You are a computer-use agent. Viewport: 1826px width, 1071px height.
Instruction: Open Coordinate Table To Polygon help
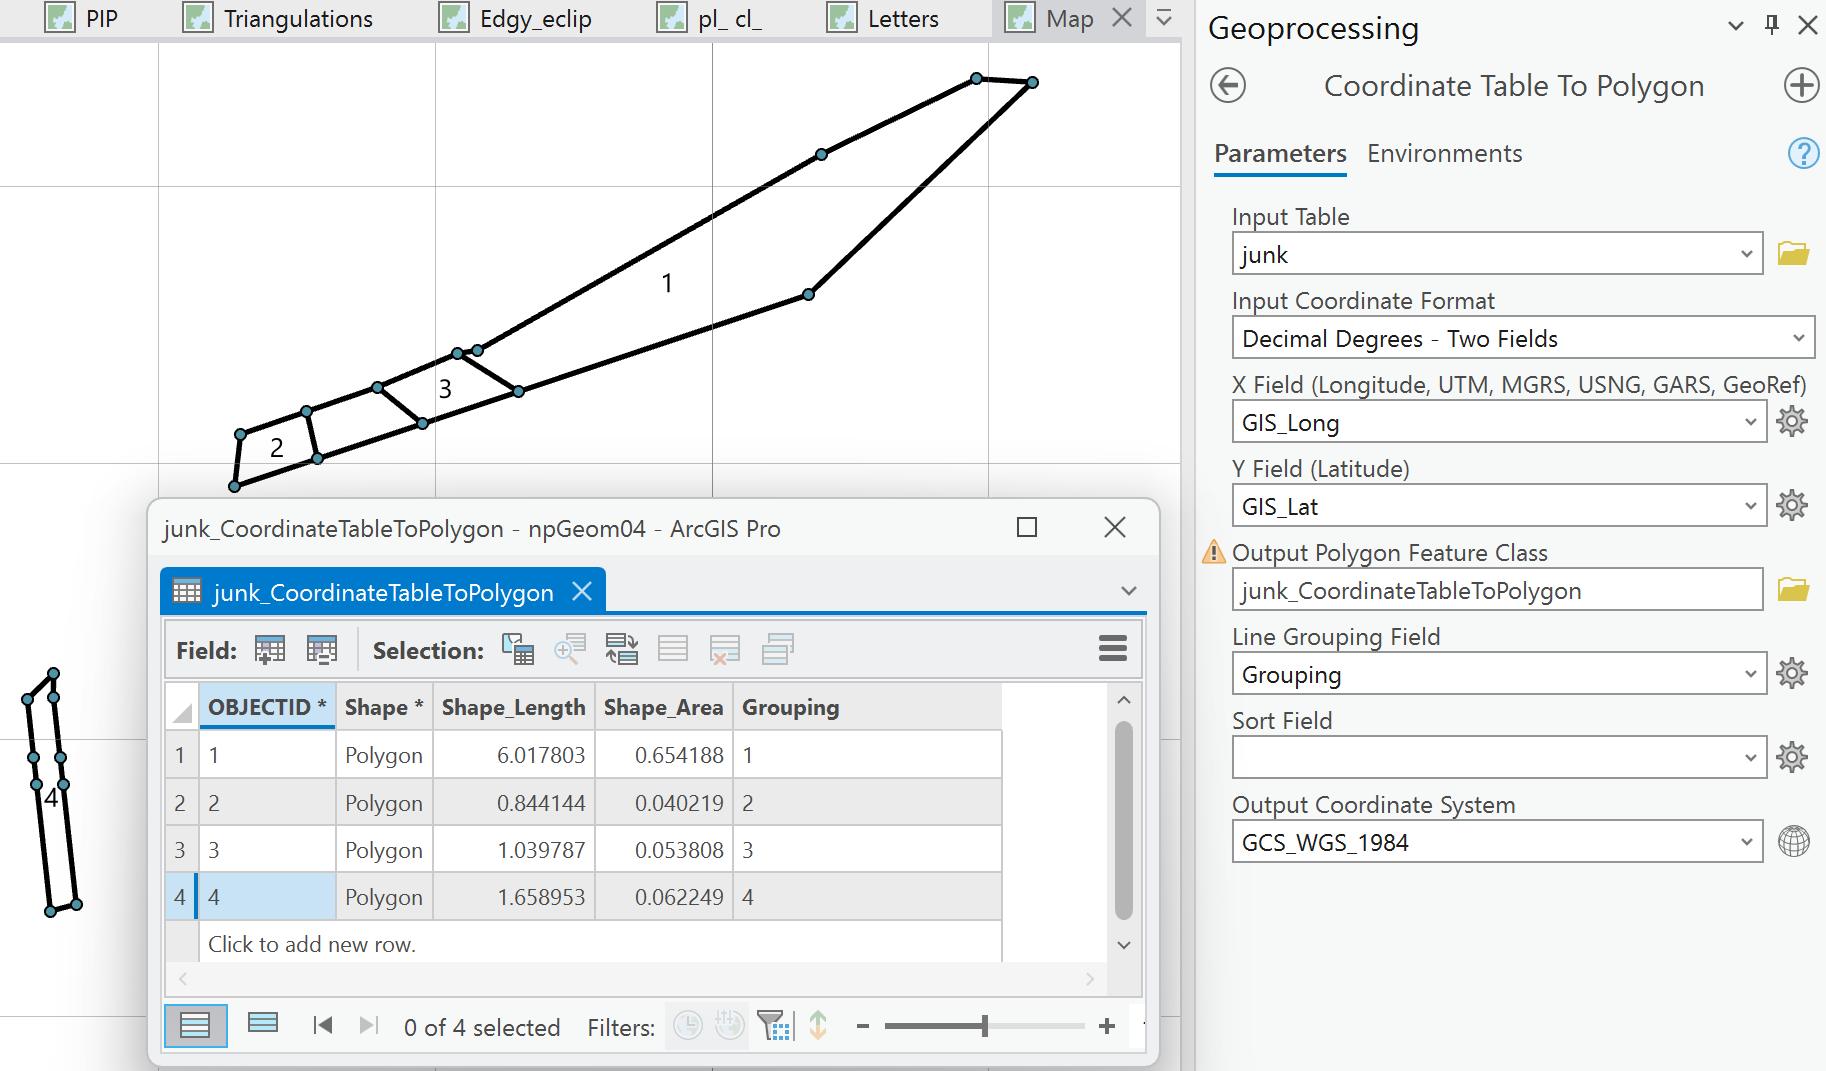click(1803, 153)
